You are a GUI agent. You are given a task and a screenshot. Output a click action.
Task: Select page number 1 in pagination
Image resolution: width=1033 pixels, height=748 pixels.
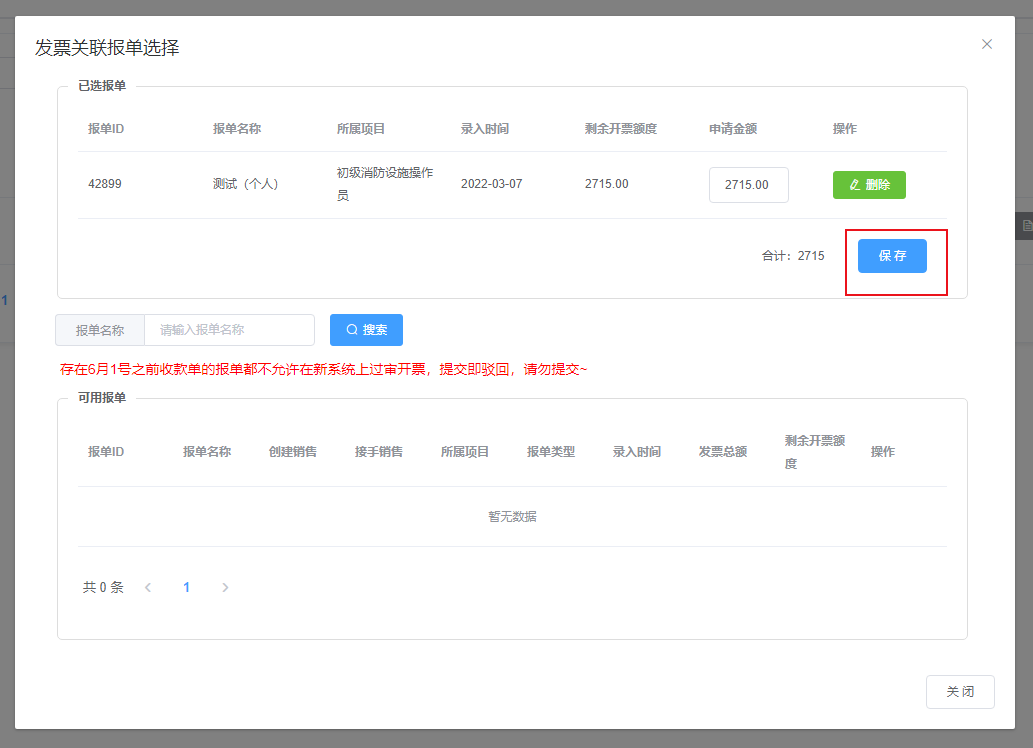pos(186,588)
